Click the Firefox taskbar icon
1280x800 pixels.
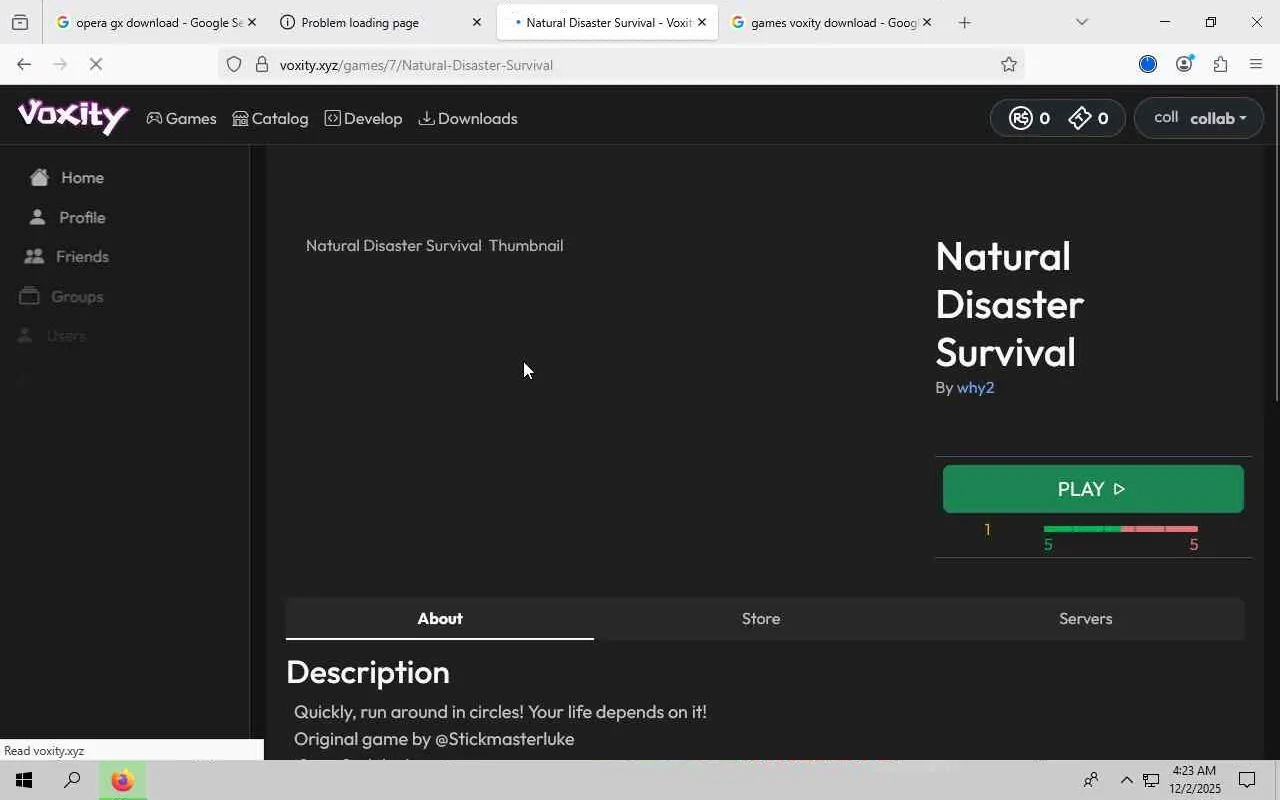[122, 780]
